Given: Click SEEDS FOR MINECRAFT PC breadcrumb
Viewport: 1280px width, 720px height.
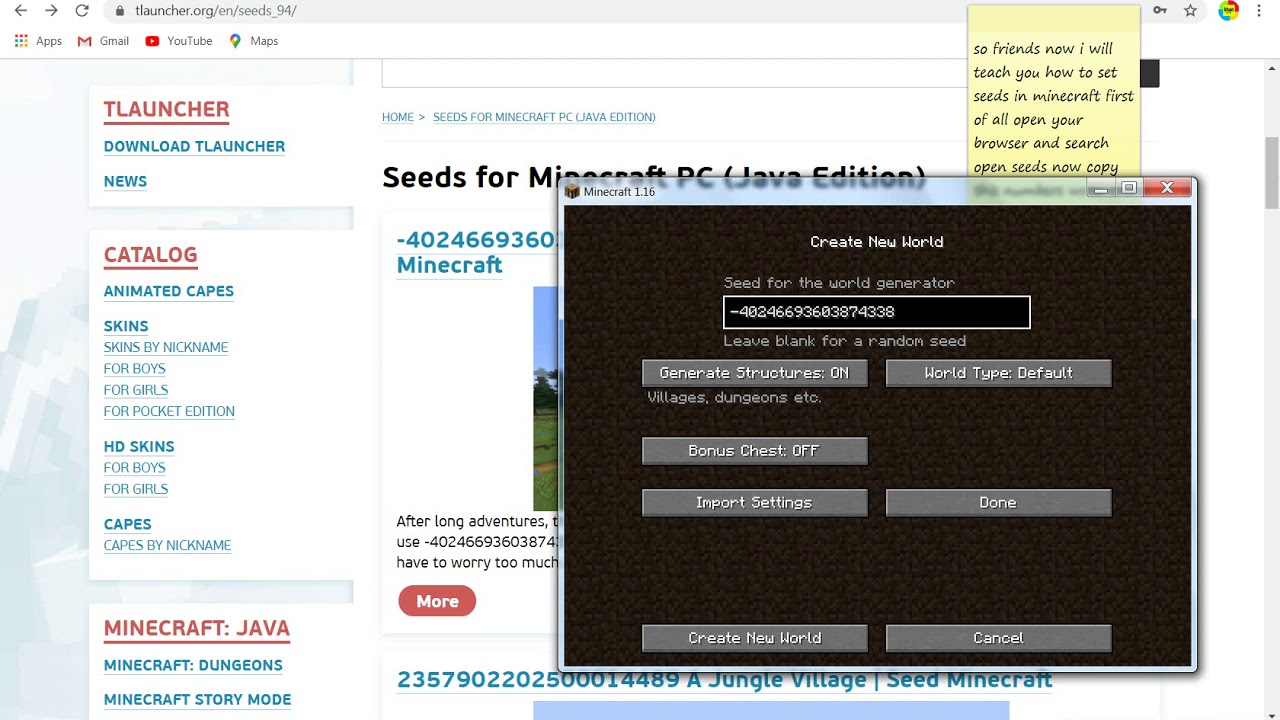Looking at the screenshot, I should [544, 117].
